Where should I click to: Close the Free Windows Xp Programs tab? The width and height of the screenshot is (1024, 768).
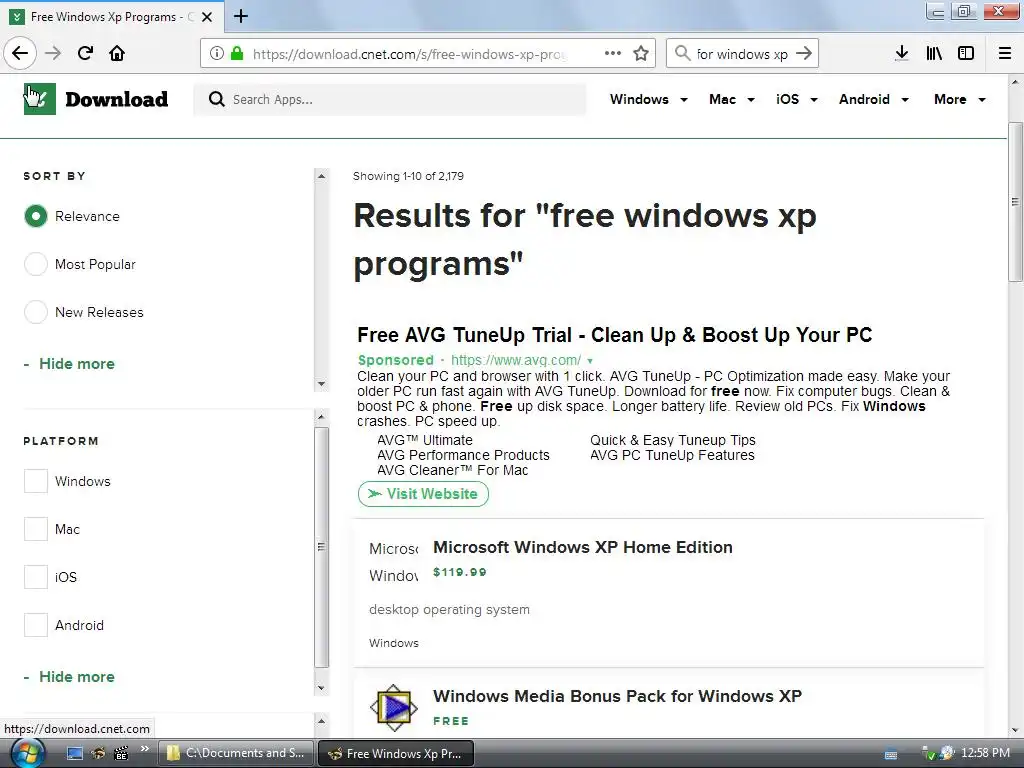(207, 17)
